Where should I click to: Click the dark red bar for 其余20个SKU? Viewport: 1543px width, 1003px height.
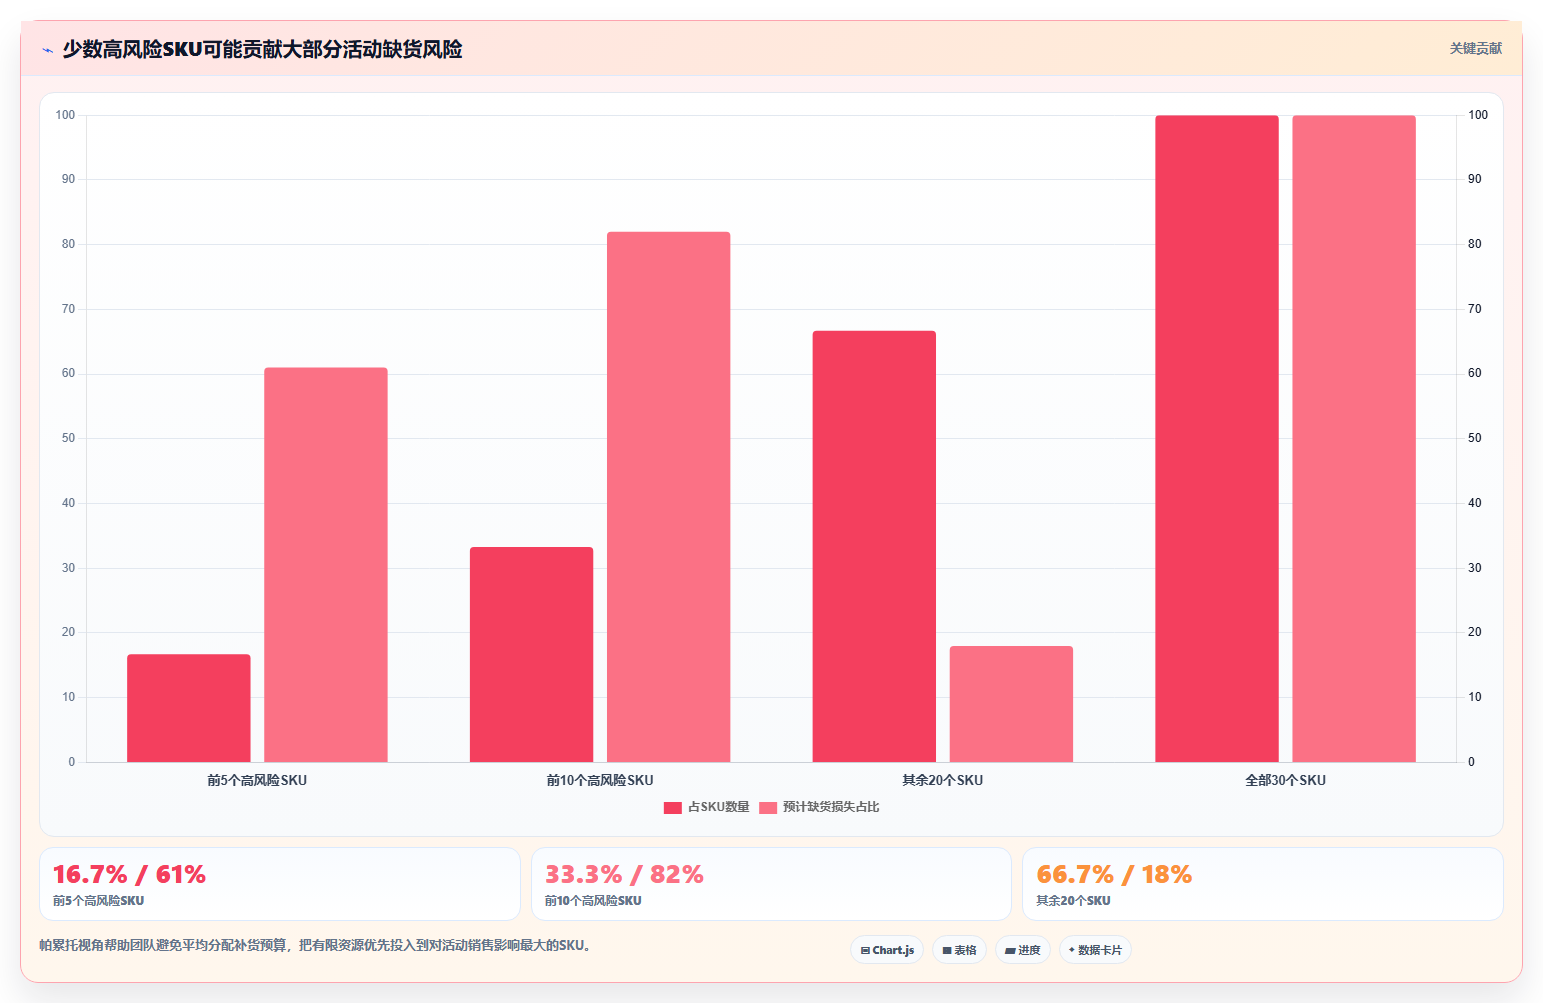874,546
